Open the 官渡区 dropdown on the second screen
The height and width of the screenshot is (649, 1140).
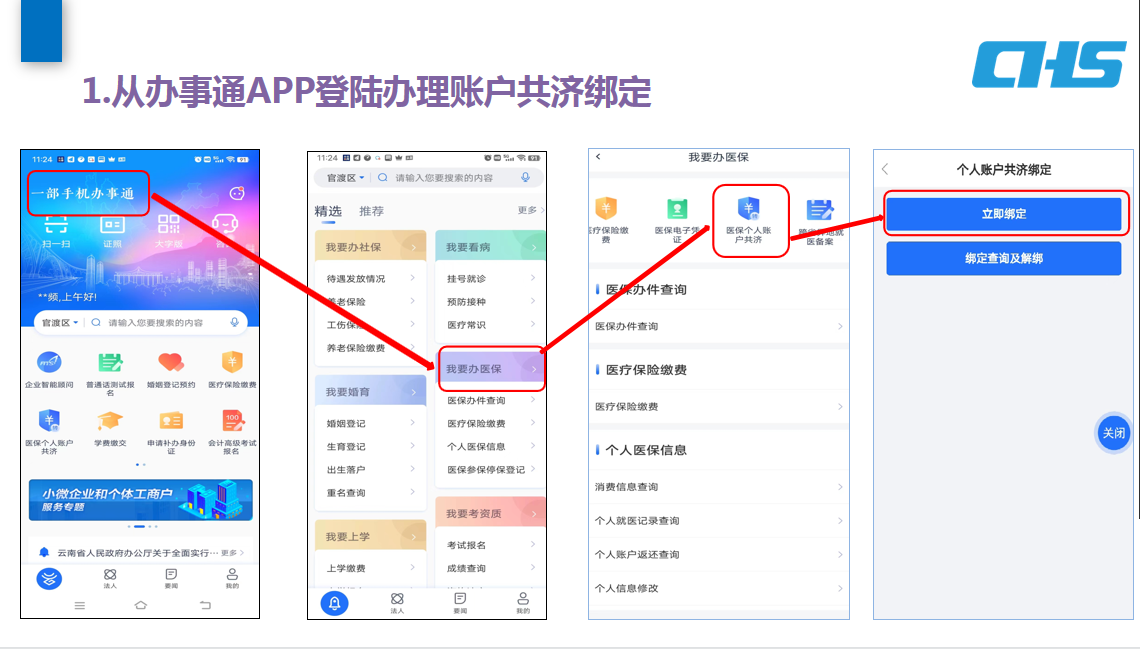coord(345,177)
